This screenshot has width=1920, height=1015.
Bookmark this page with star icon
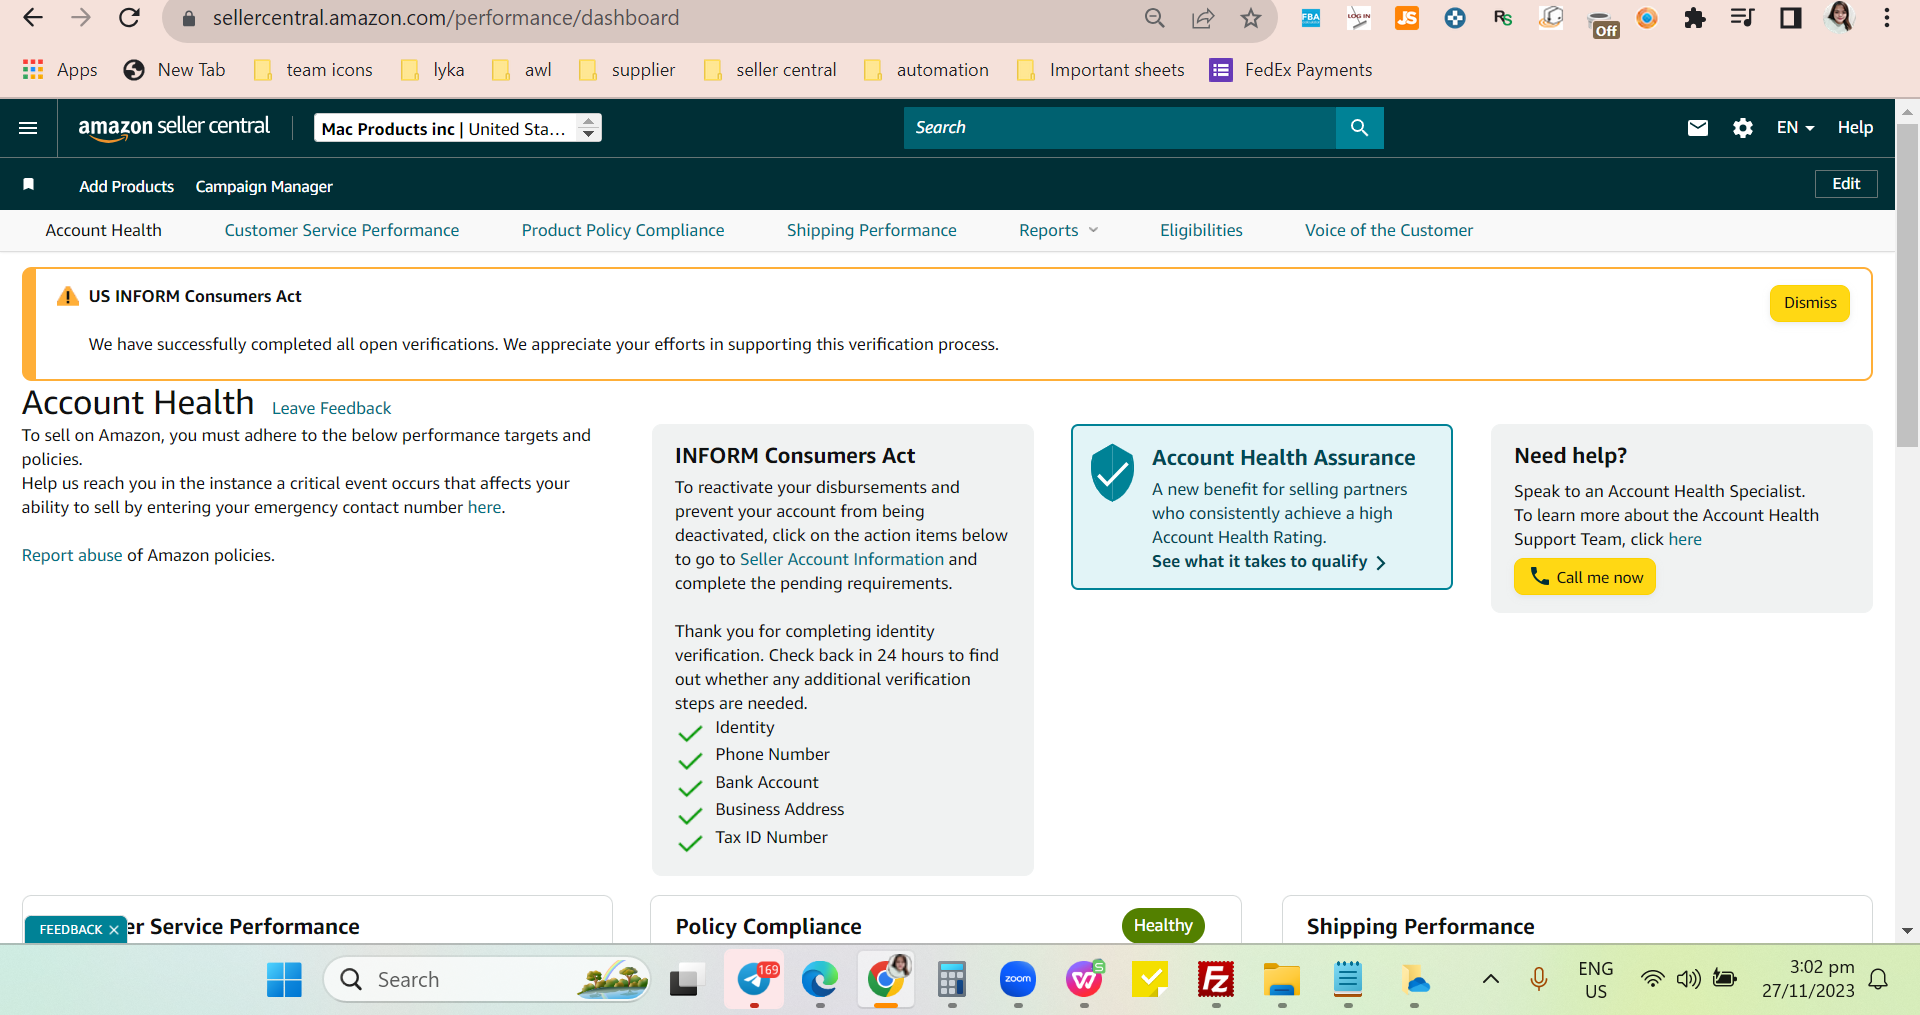[x=1251, y=18]
